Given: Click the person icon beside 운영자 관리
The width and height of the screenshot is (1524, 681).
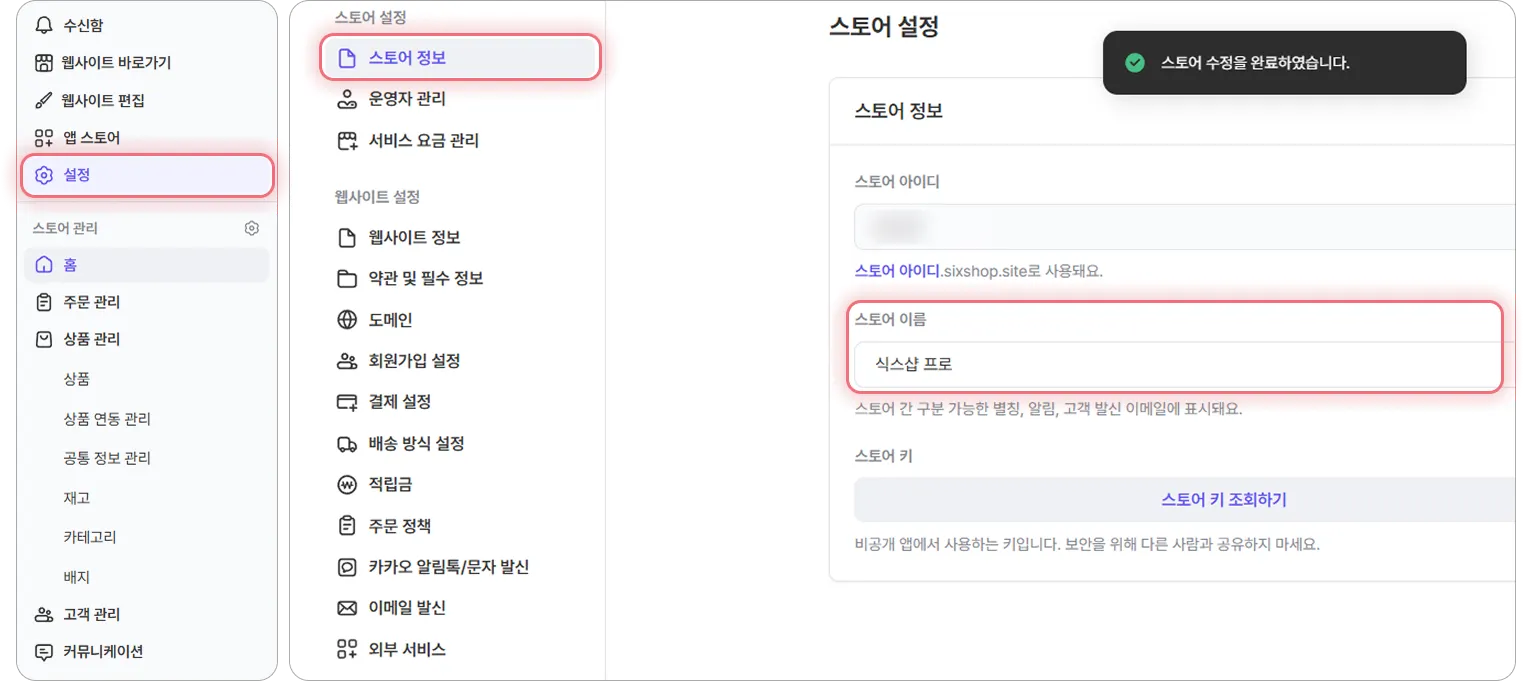Looking at the screenshot, I should [347, 99].
